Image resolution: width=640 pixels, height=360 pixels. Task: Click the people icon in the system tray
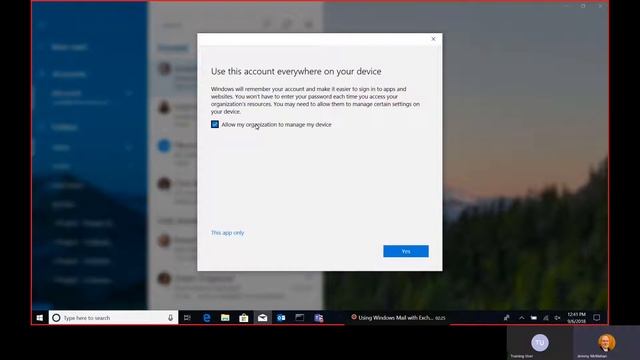[507, 318]
